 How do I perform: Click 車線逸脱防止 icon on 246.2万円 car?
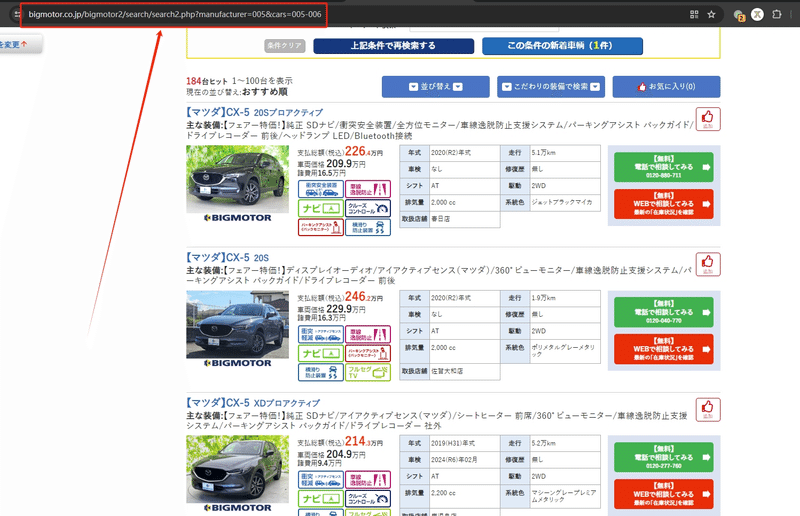click(368, 334)
